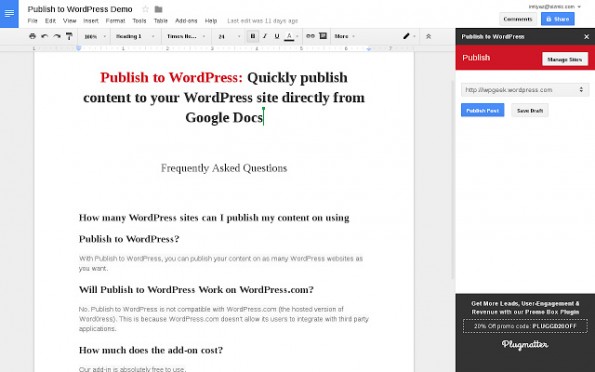595x372 pixels.
Task: Insert a comment using toolbar icon
Action: coord(323,36)
